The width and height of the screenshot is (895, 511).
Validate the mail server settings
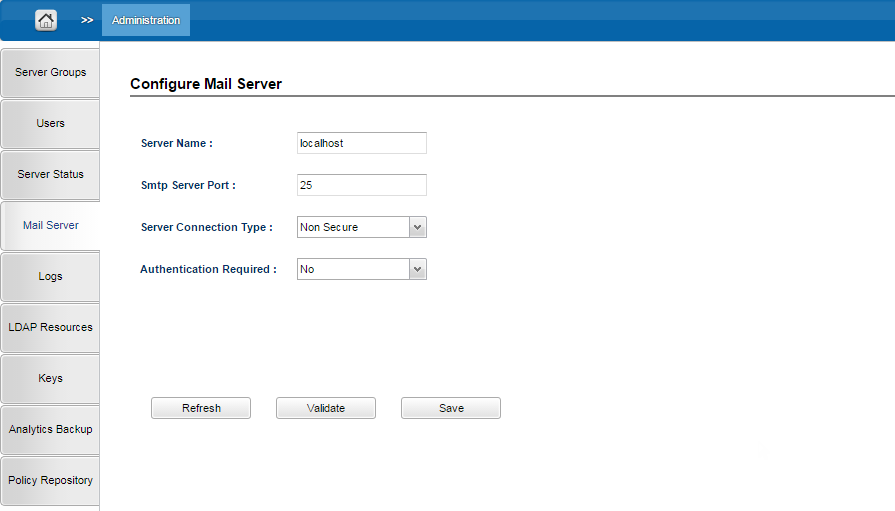(326, 408)
